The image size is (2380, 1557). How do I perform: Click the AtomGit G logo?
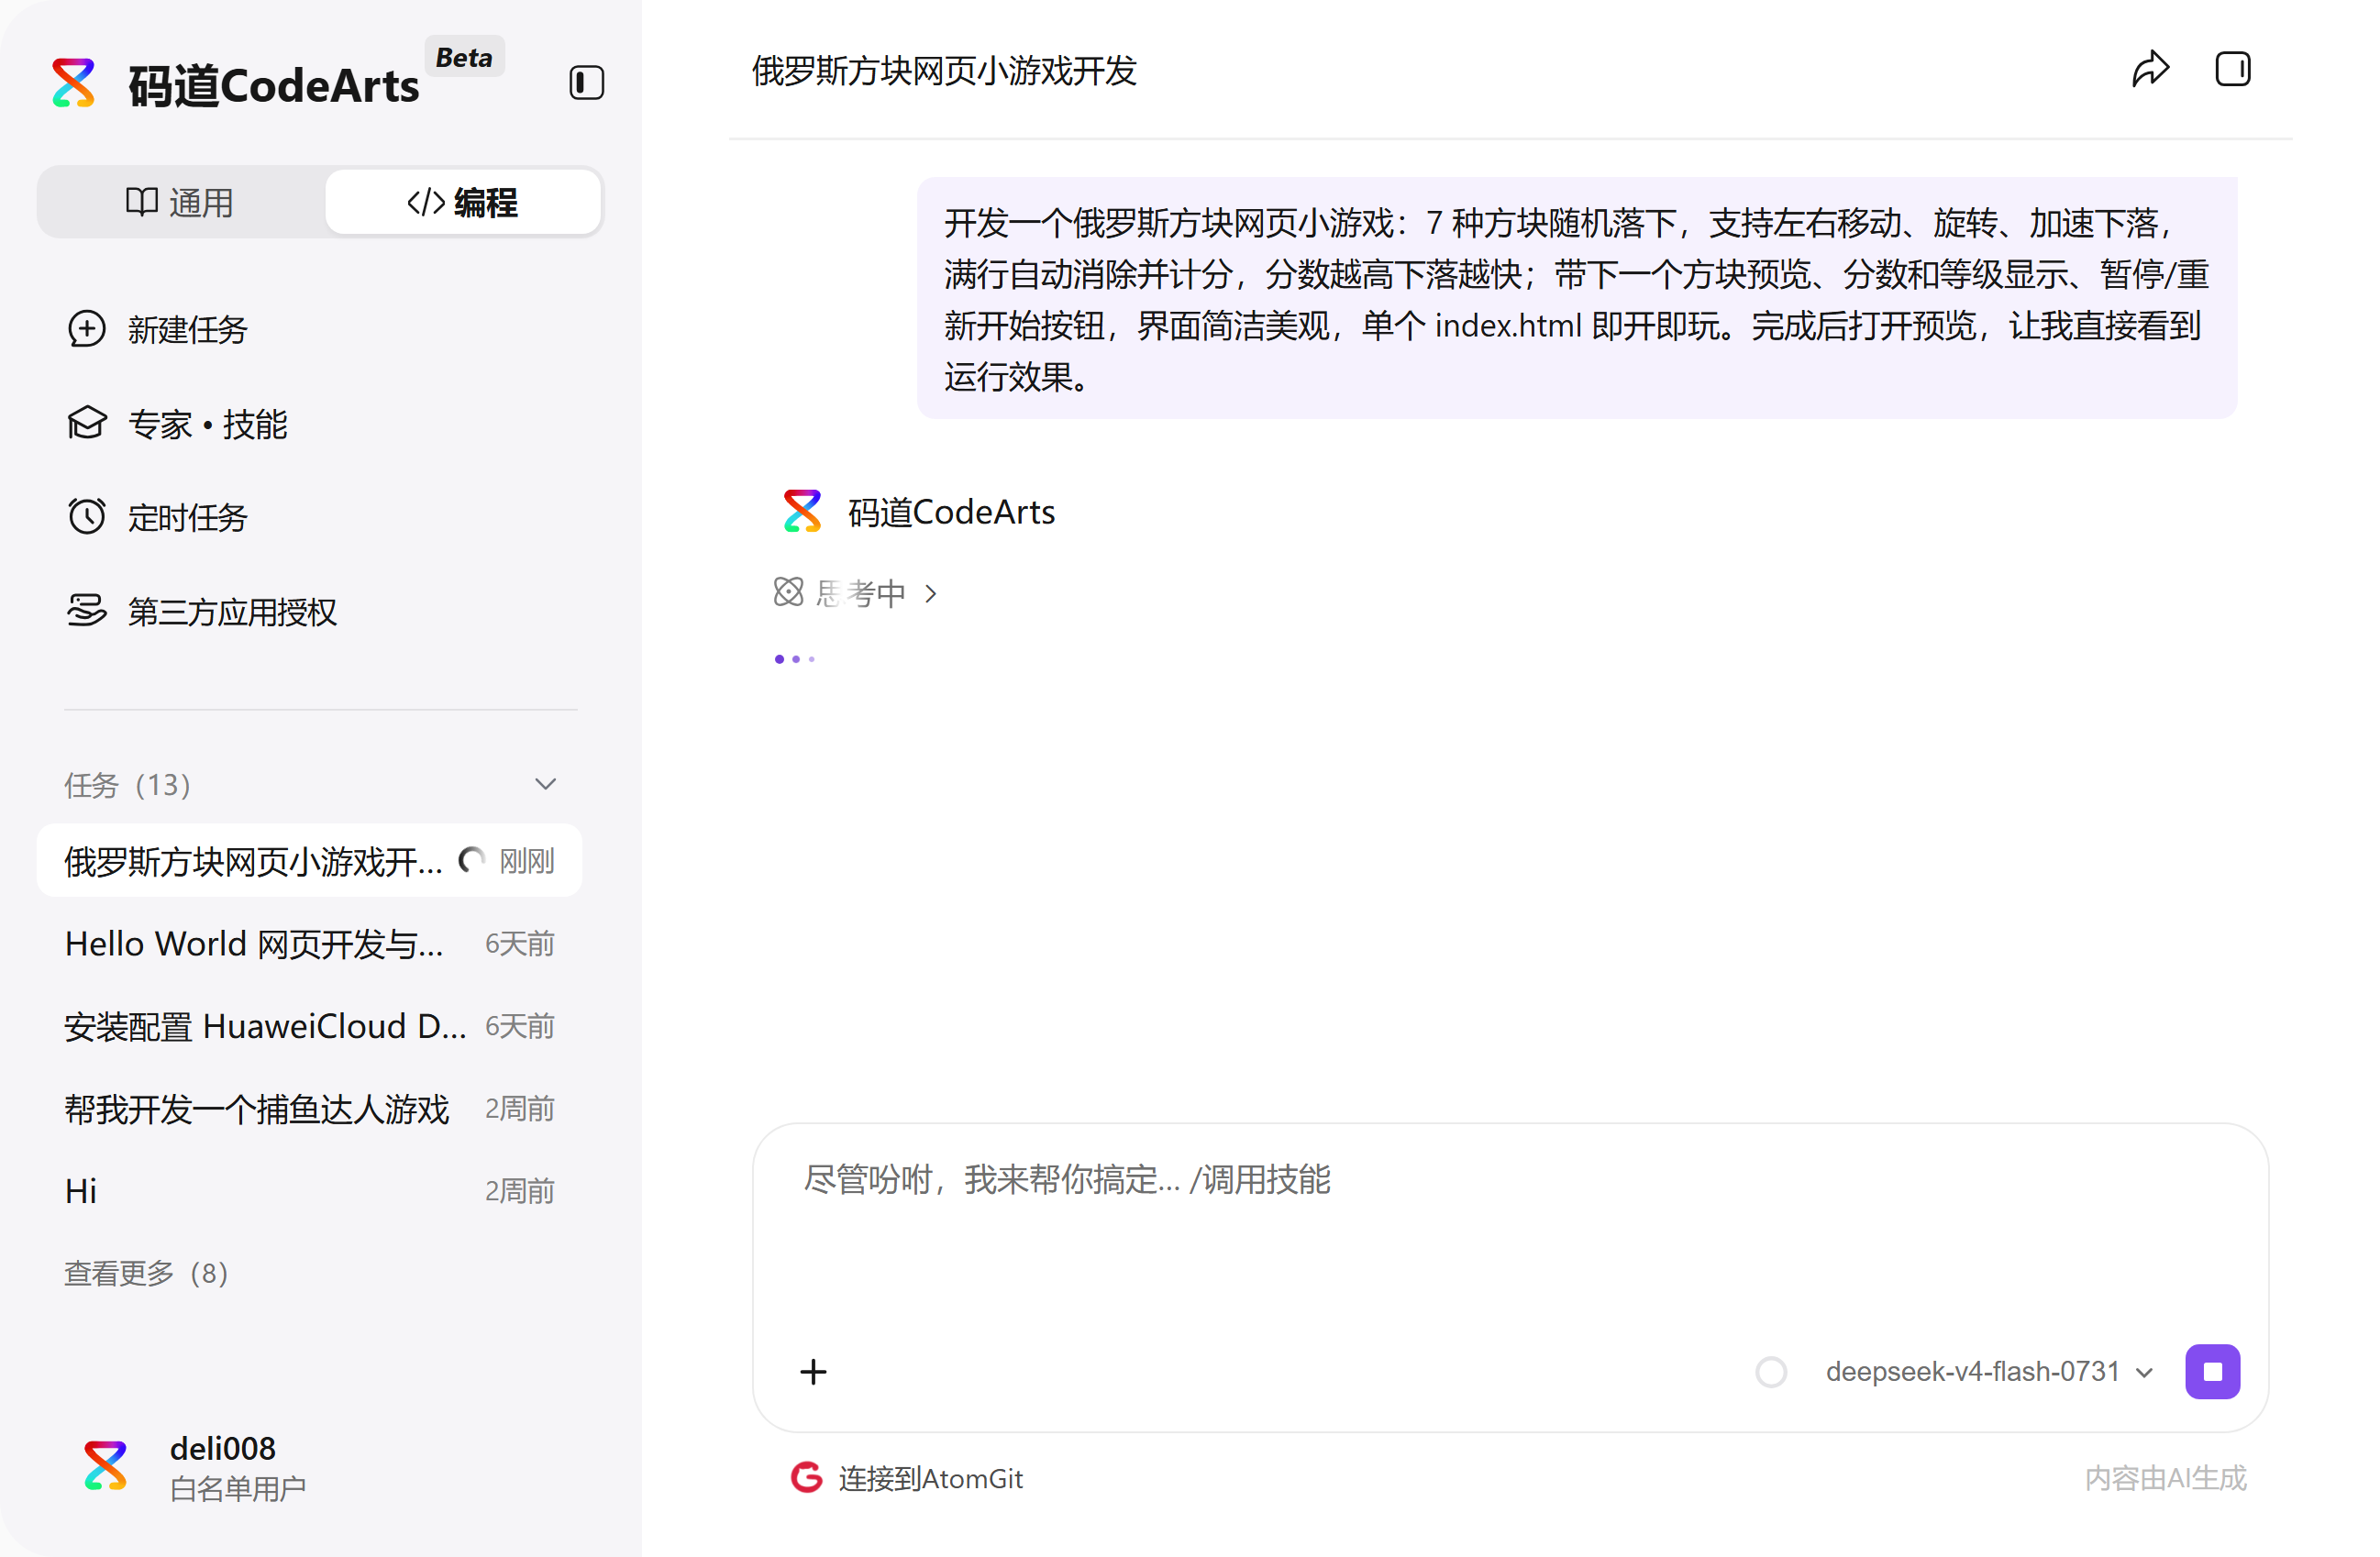click(806, 1477)
